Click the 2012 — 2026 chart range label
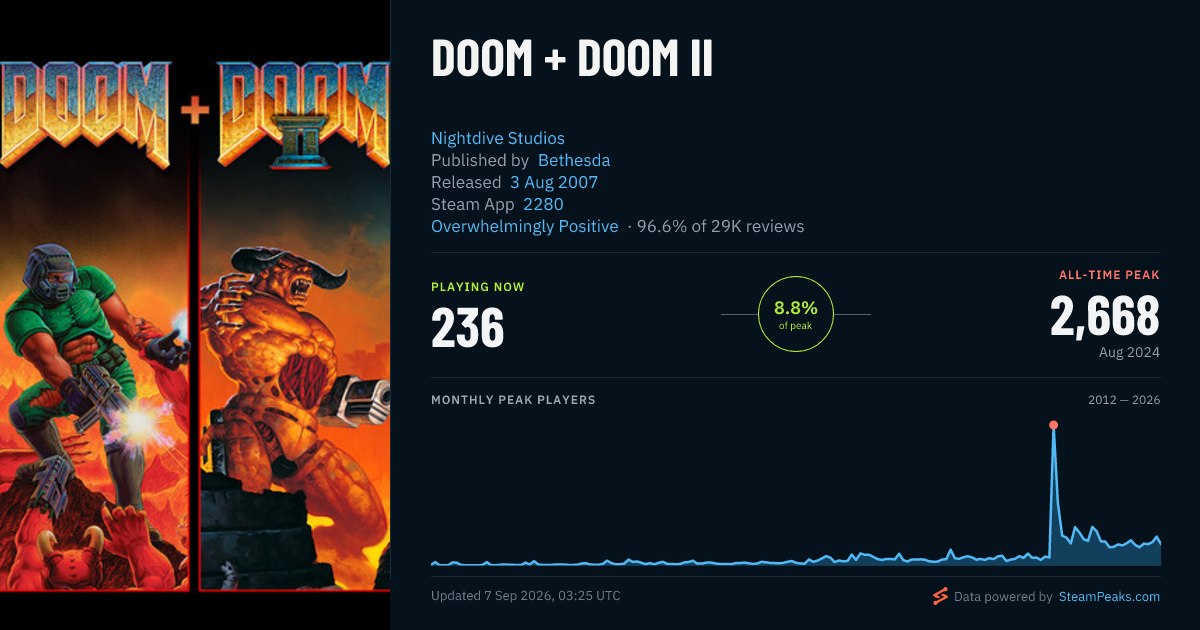The width and height of the screenshot is (1200, 630). click(x=1124, y=400)
